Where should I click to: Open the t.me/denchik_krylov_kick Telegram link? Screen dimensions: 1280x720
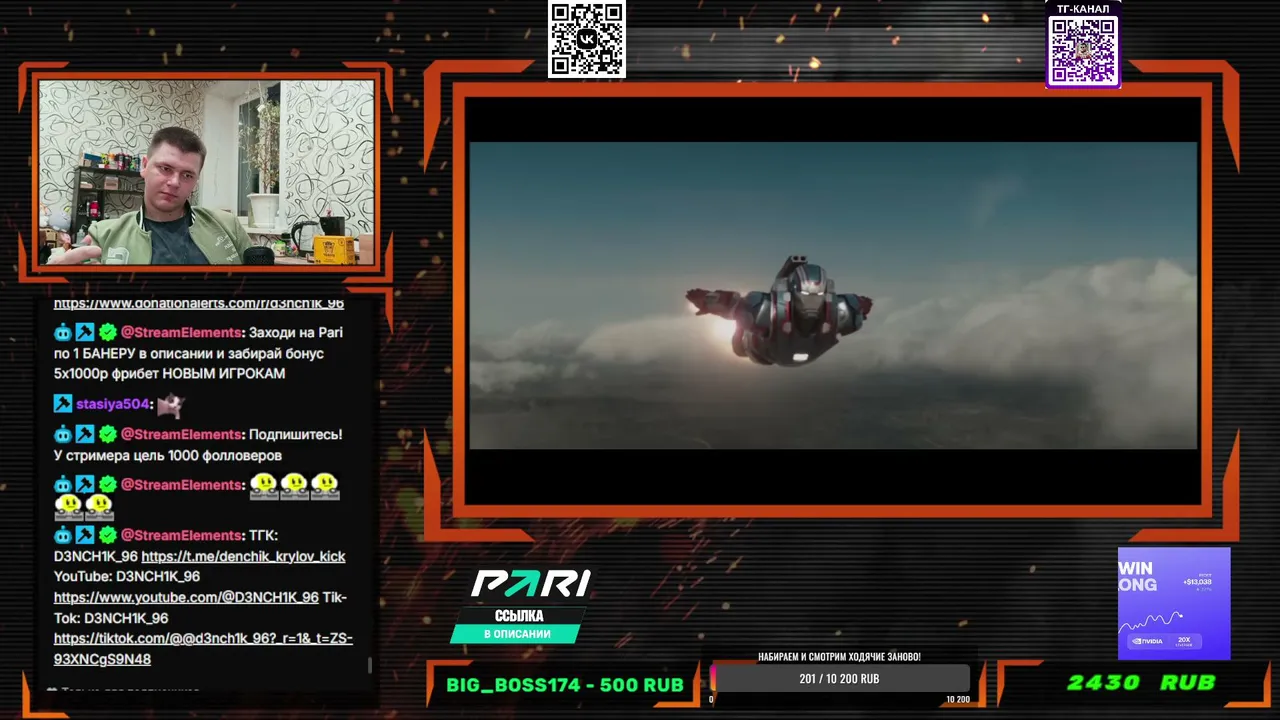[x=243, y=556]
